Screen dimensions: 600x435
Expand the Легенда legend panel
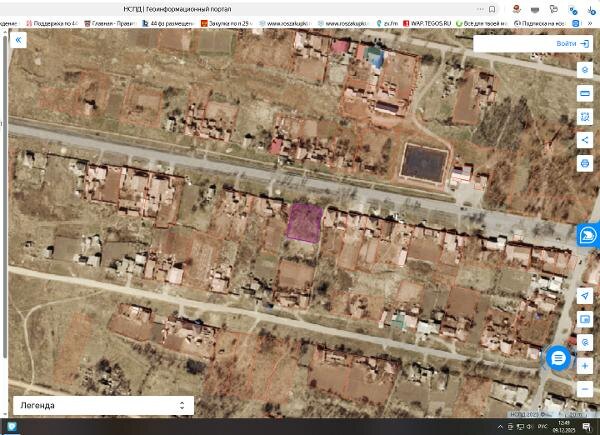click(103, 405)
